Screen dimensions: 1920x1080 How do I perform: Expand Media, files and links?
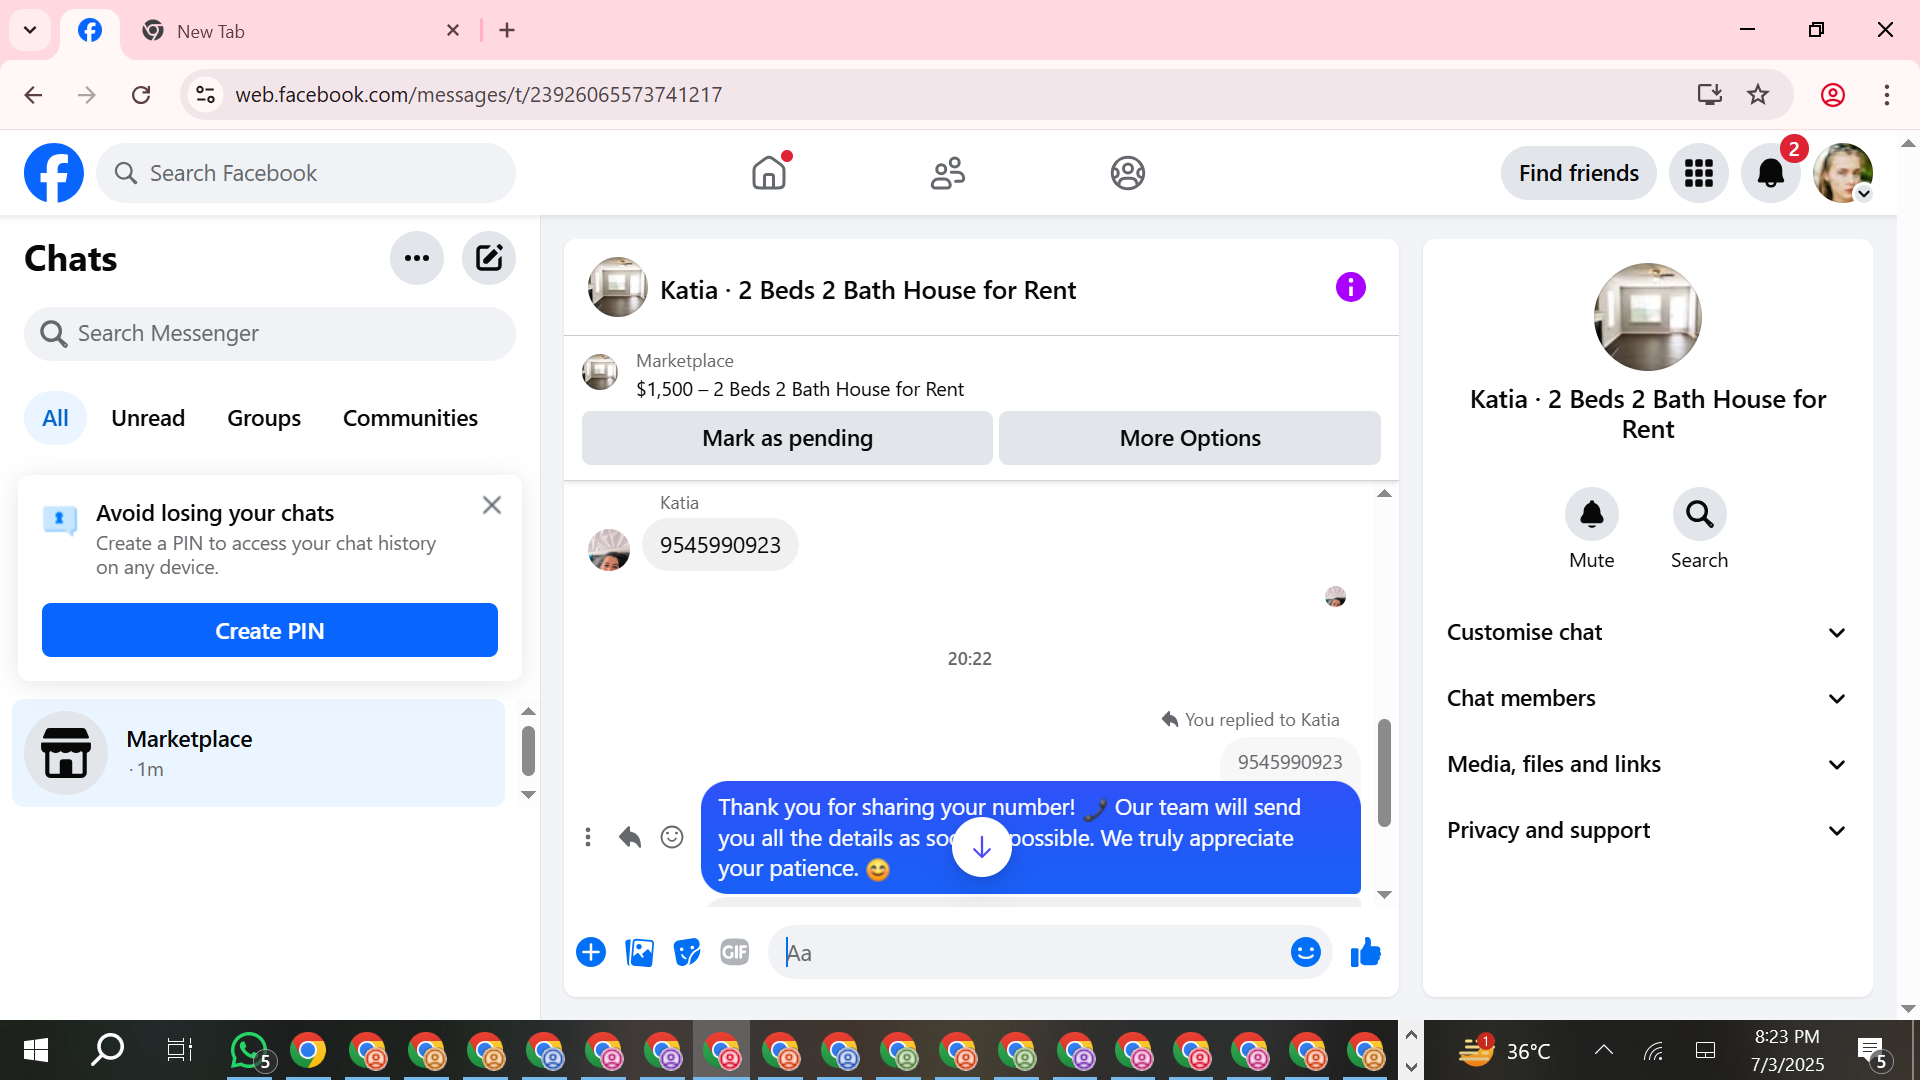(1646, 764)
